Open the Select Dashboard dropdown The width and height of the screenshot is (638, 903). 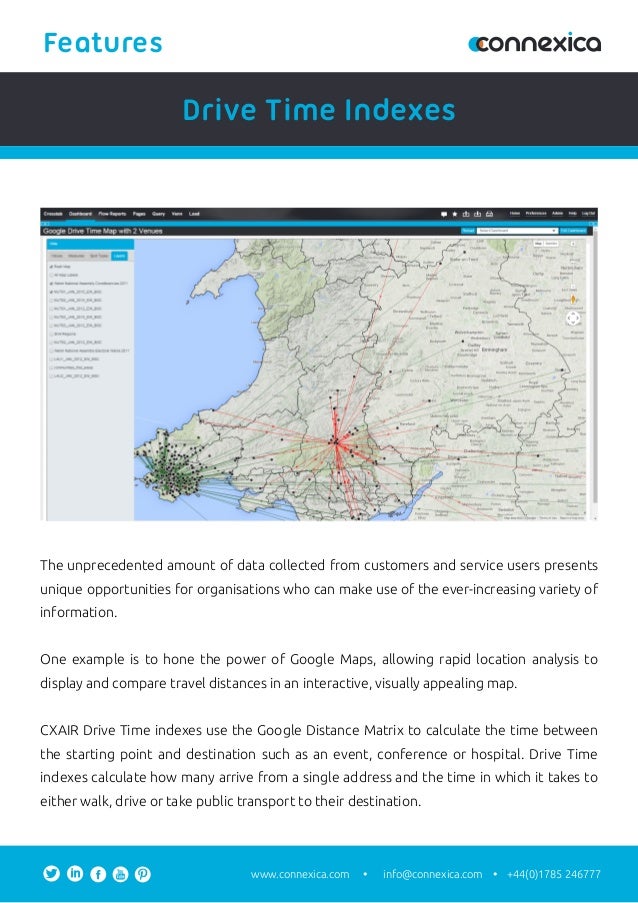pos(517,230)
